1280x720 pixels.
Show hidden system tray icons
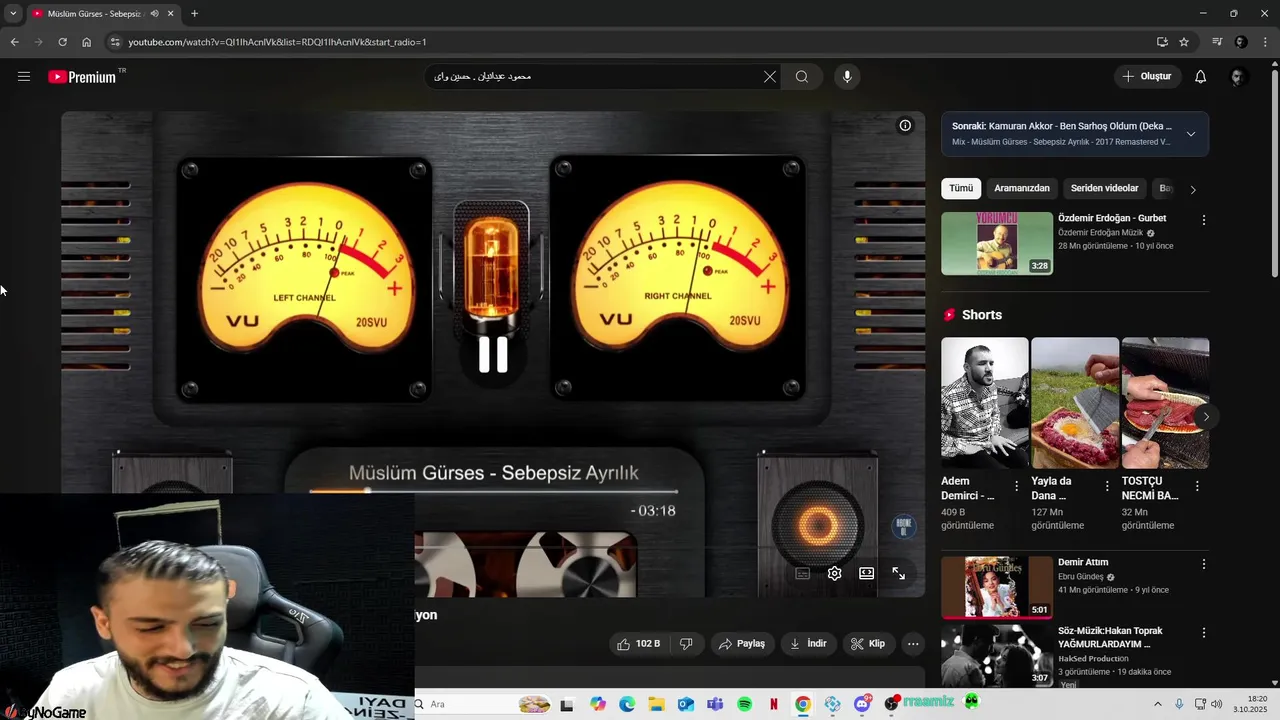pyautogui.click(x=1158, y=704)
